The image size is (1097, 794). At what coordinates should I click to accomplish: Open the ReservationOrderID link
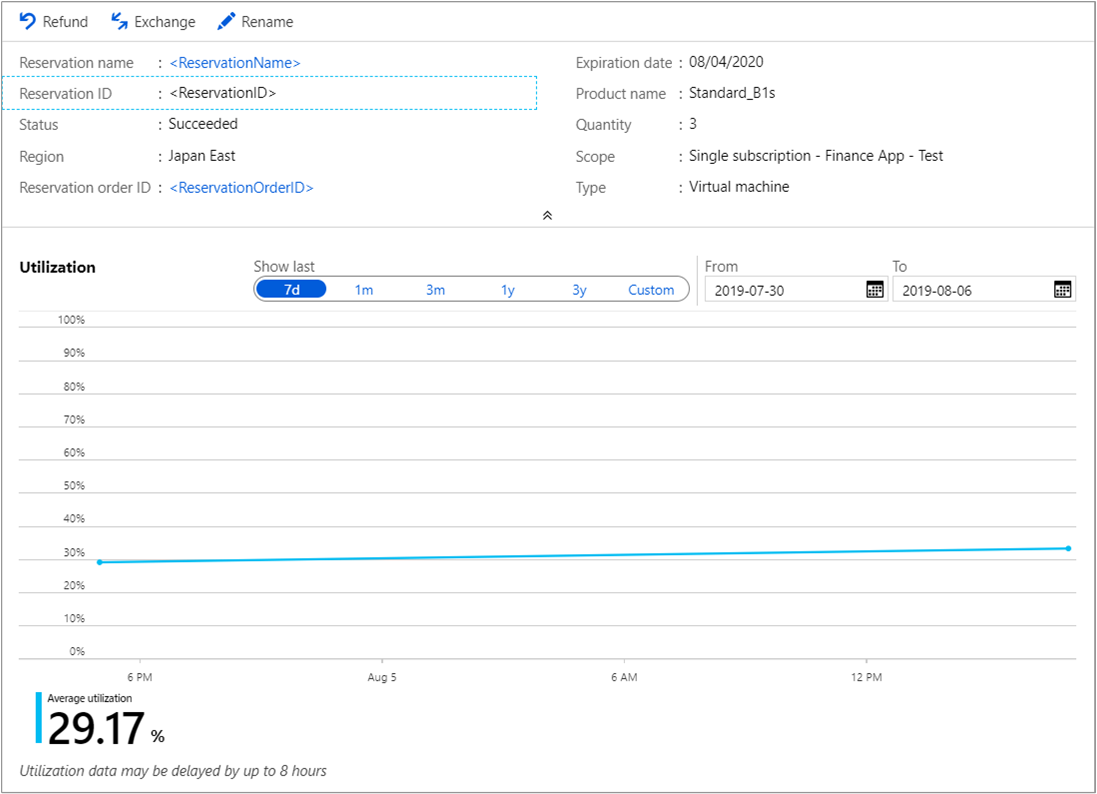241,188
